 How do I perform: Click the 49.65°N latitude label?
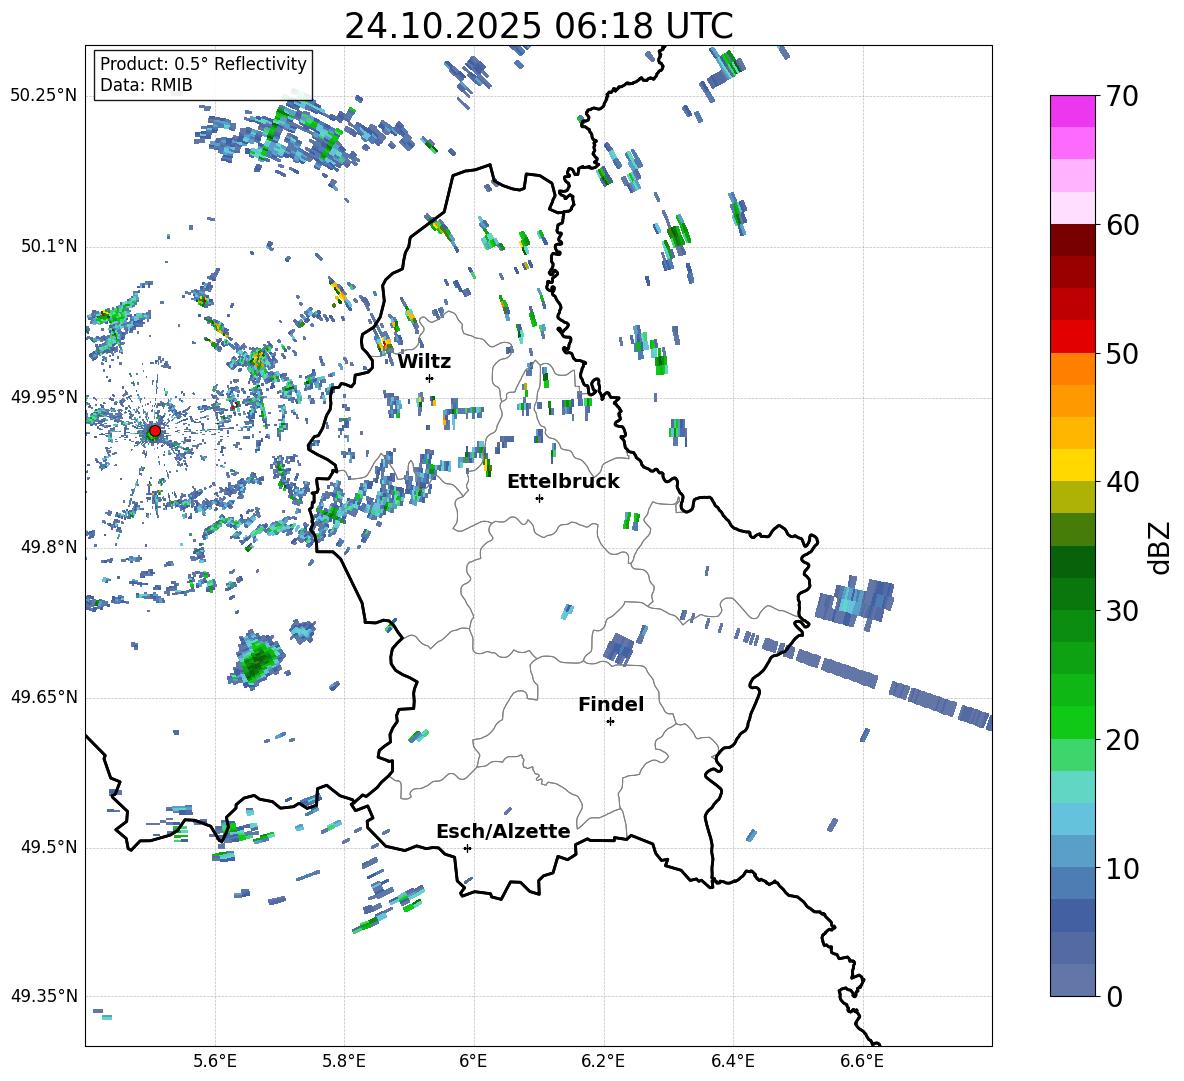(44, 697)
